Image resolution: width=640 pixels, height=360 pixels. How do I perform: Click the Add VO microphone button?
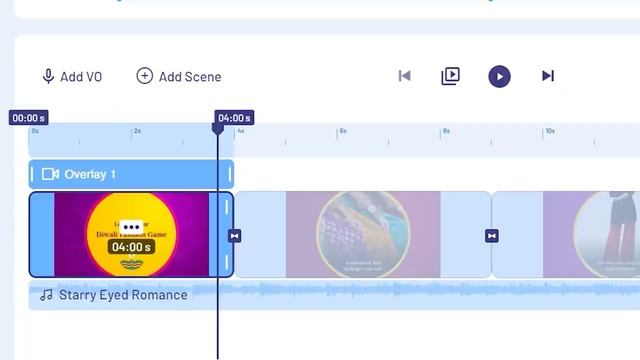(x=72, y=76)
